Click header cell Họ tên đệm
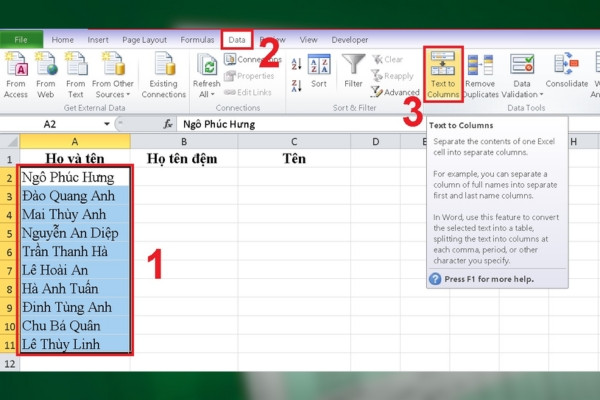The image size is (600, 400). tap(184, 158)
